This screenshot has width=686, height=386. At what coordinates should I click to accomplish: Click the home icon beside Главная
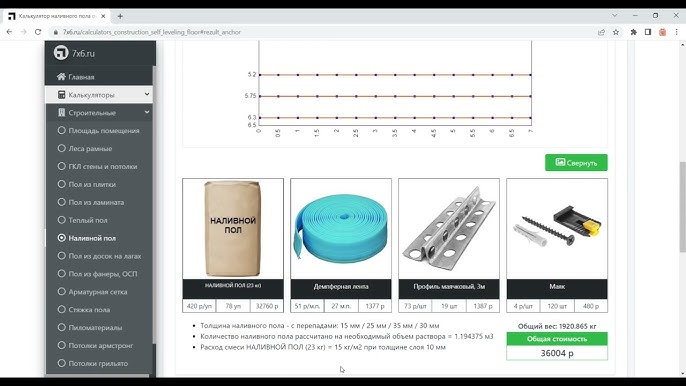click(61, 77)
